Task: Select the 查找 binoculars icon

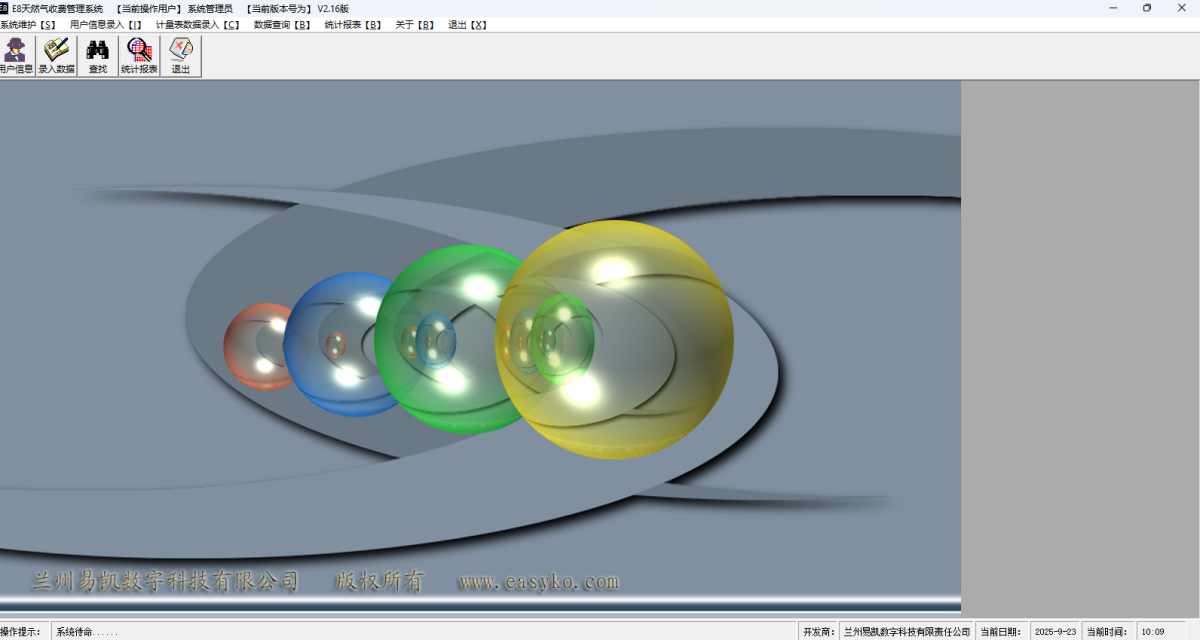Action: [x=97, y=56]
